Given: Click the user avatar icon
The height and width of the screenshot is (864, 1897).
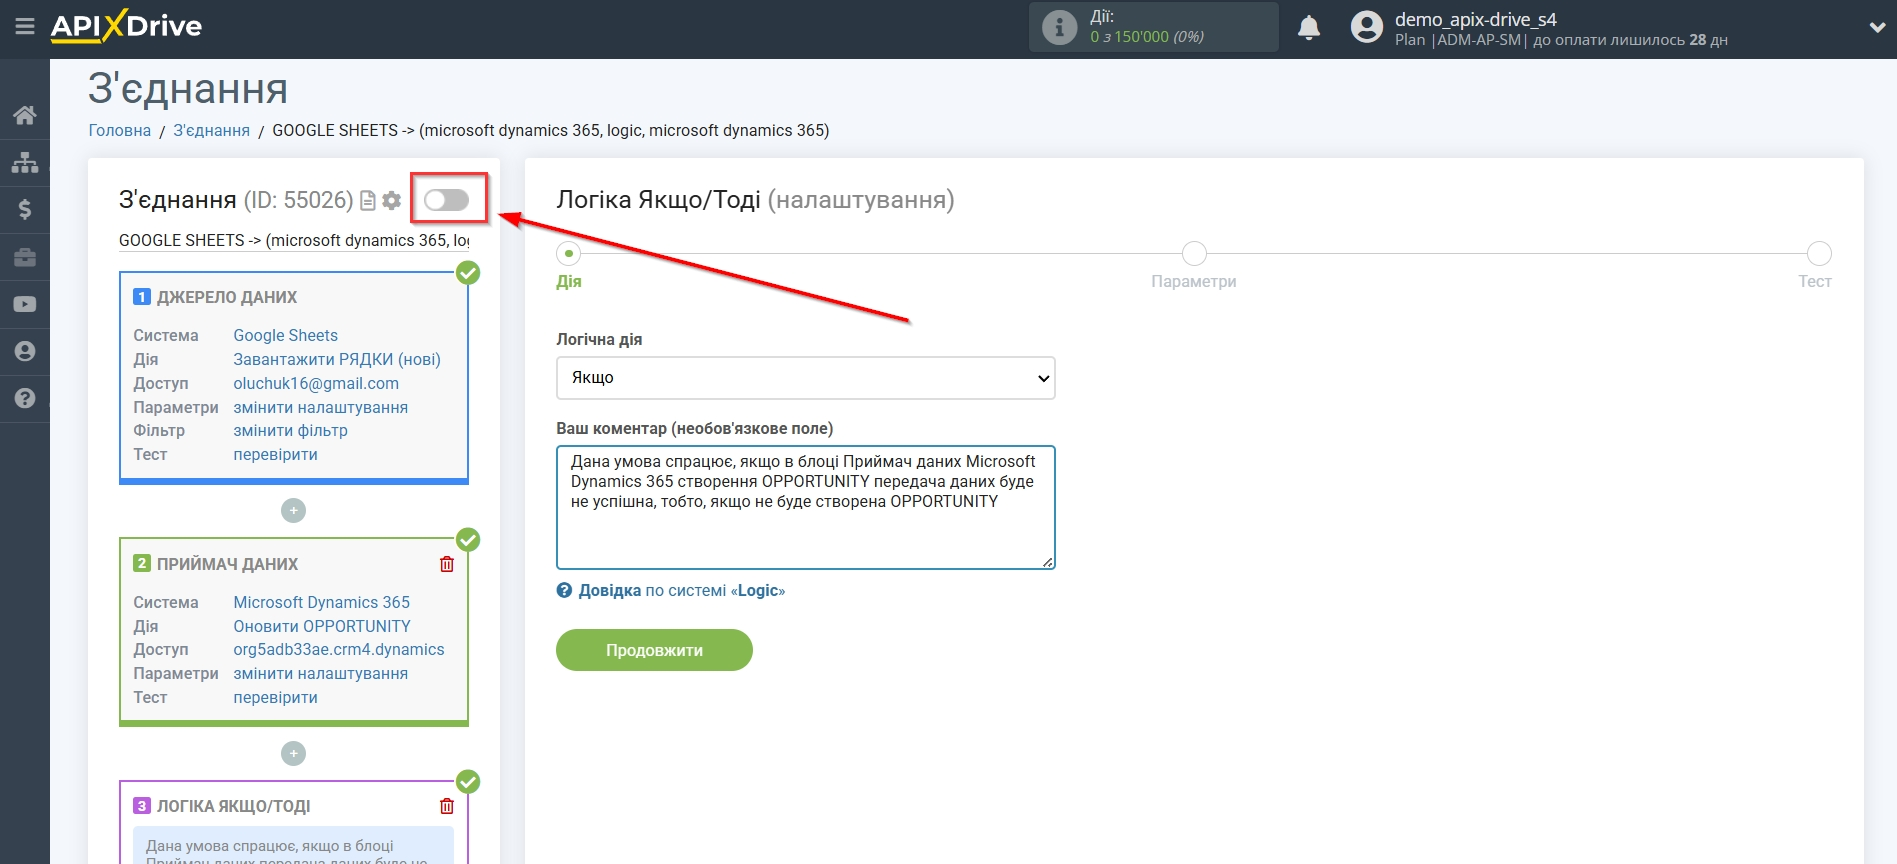Looking at the screenshot, I should click(1367, 27).
